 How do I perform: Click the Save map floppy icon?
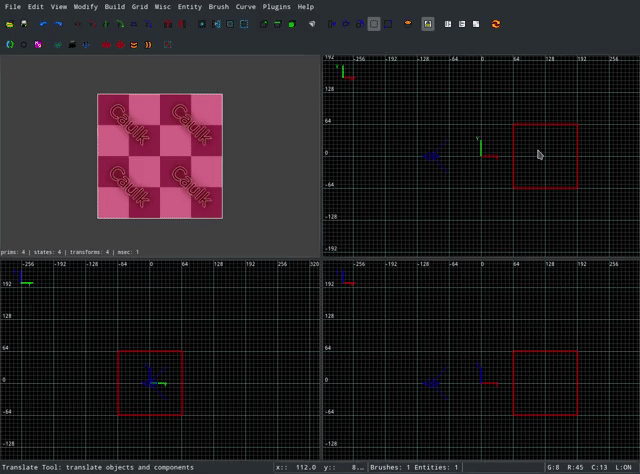tap(24, 24)
